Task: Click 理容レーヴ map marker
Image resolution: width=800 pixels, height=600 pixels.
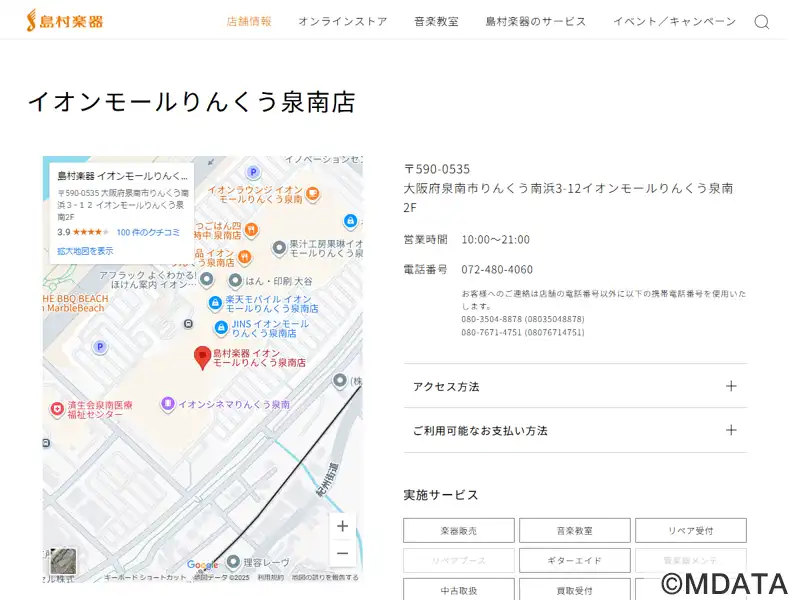Action: [x=233, y=562]
